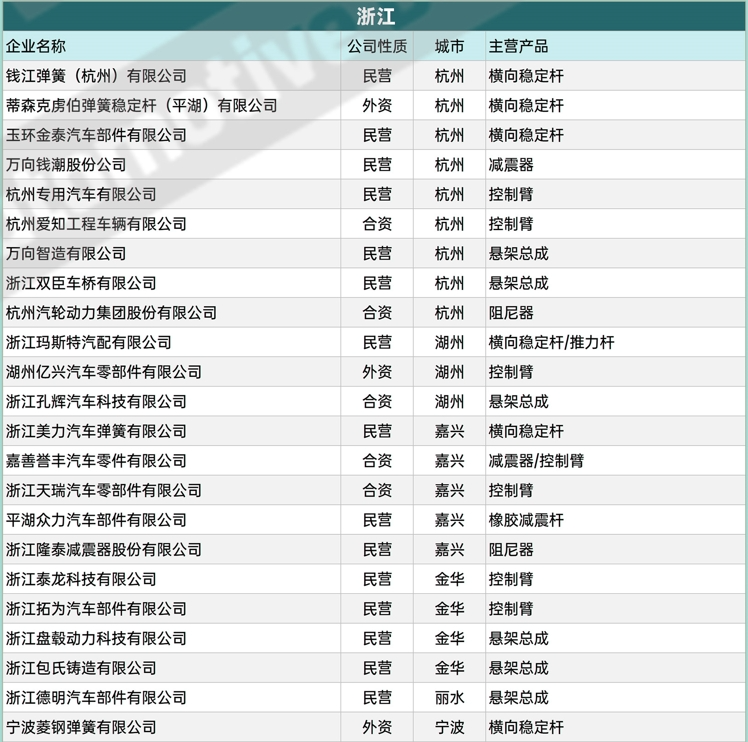Click 外资 in 蒂森克虏伯 row
The image size is (748, 742).
click(377, 105)
